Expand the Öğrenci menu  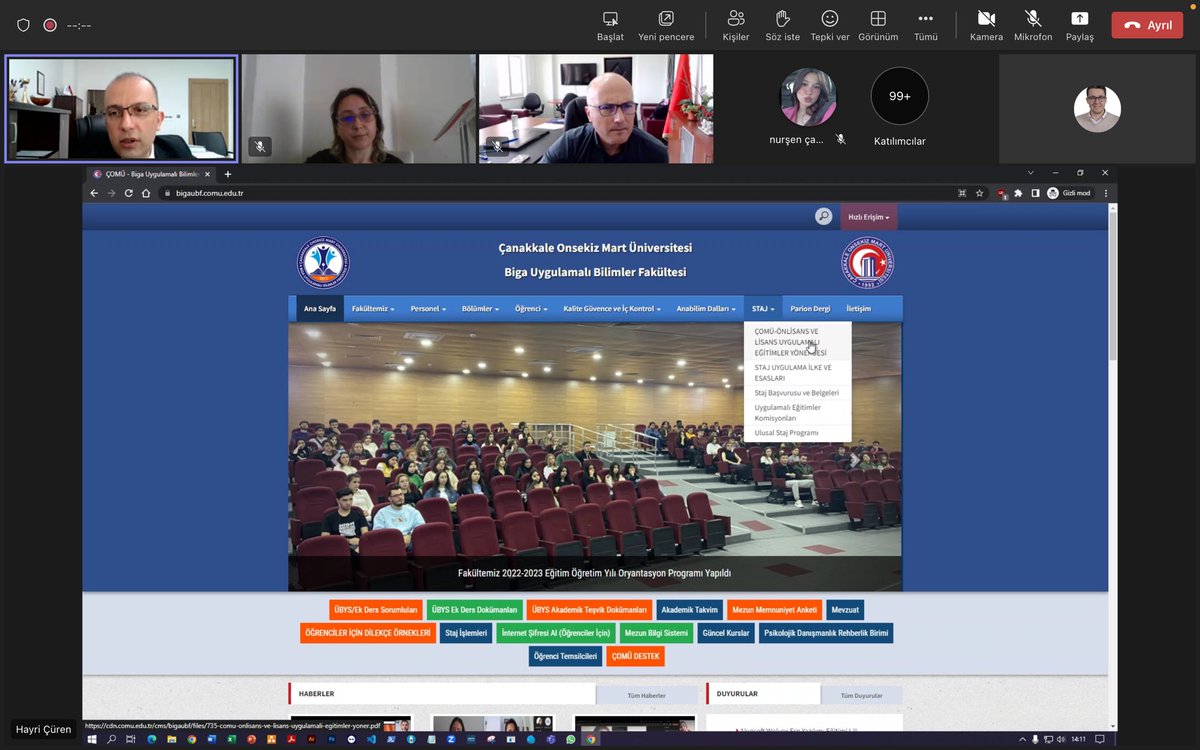pos(531,309)
